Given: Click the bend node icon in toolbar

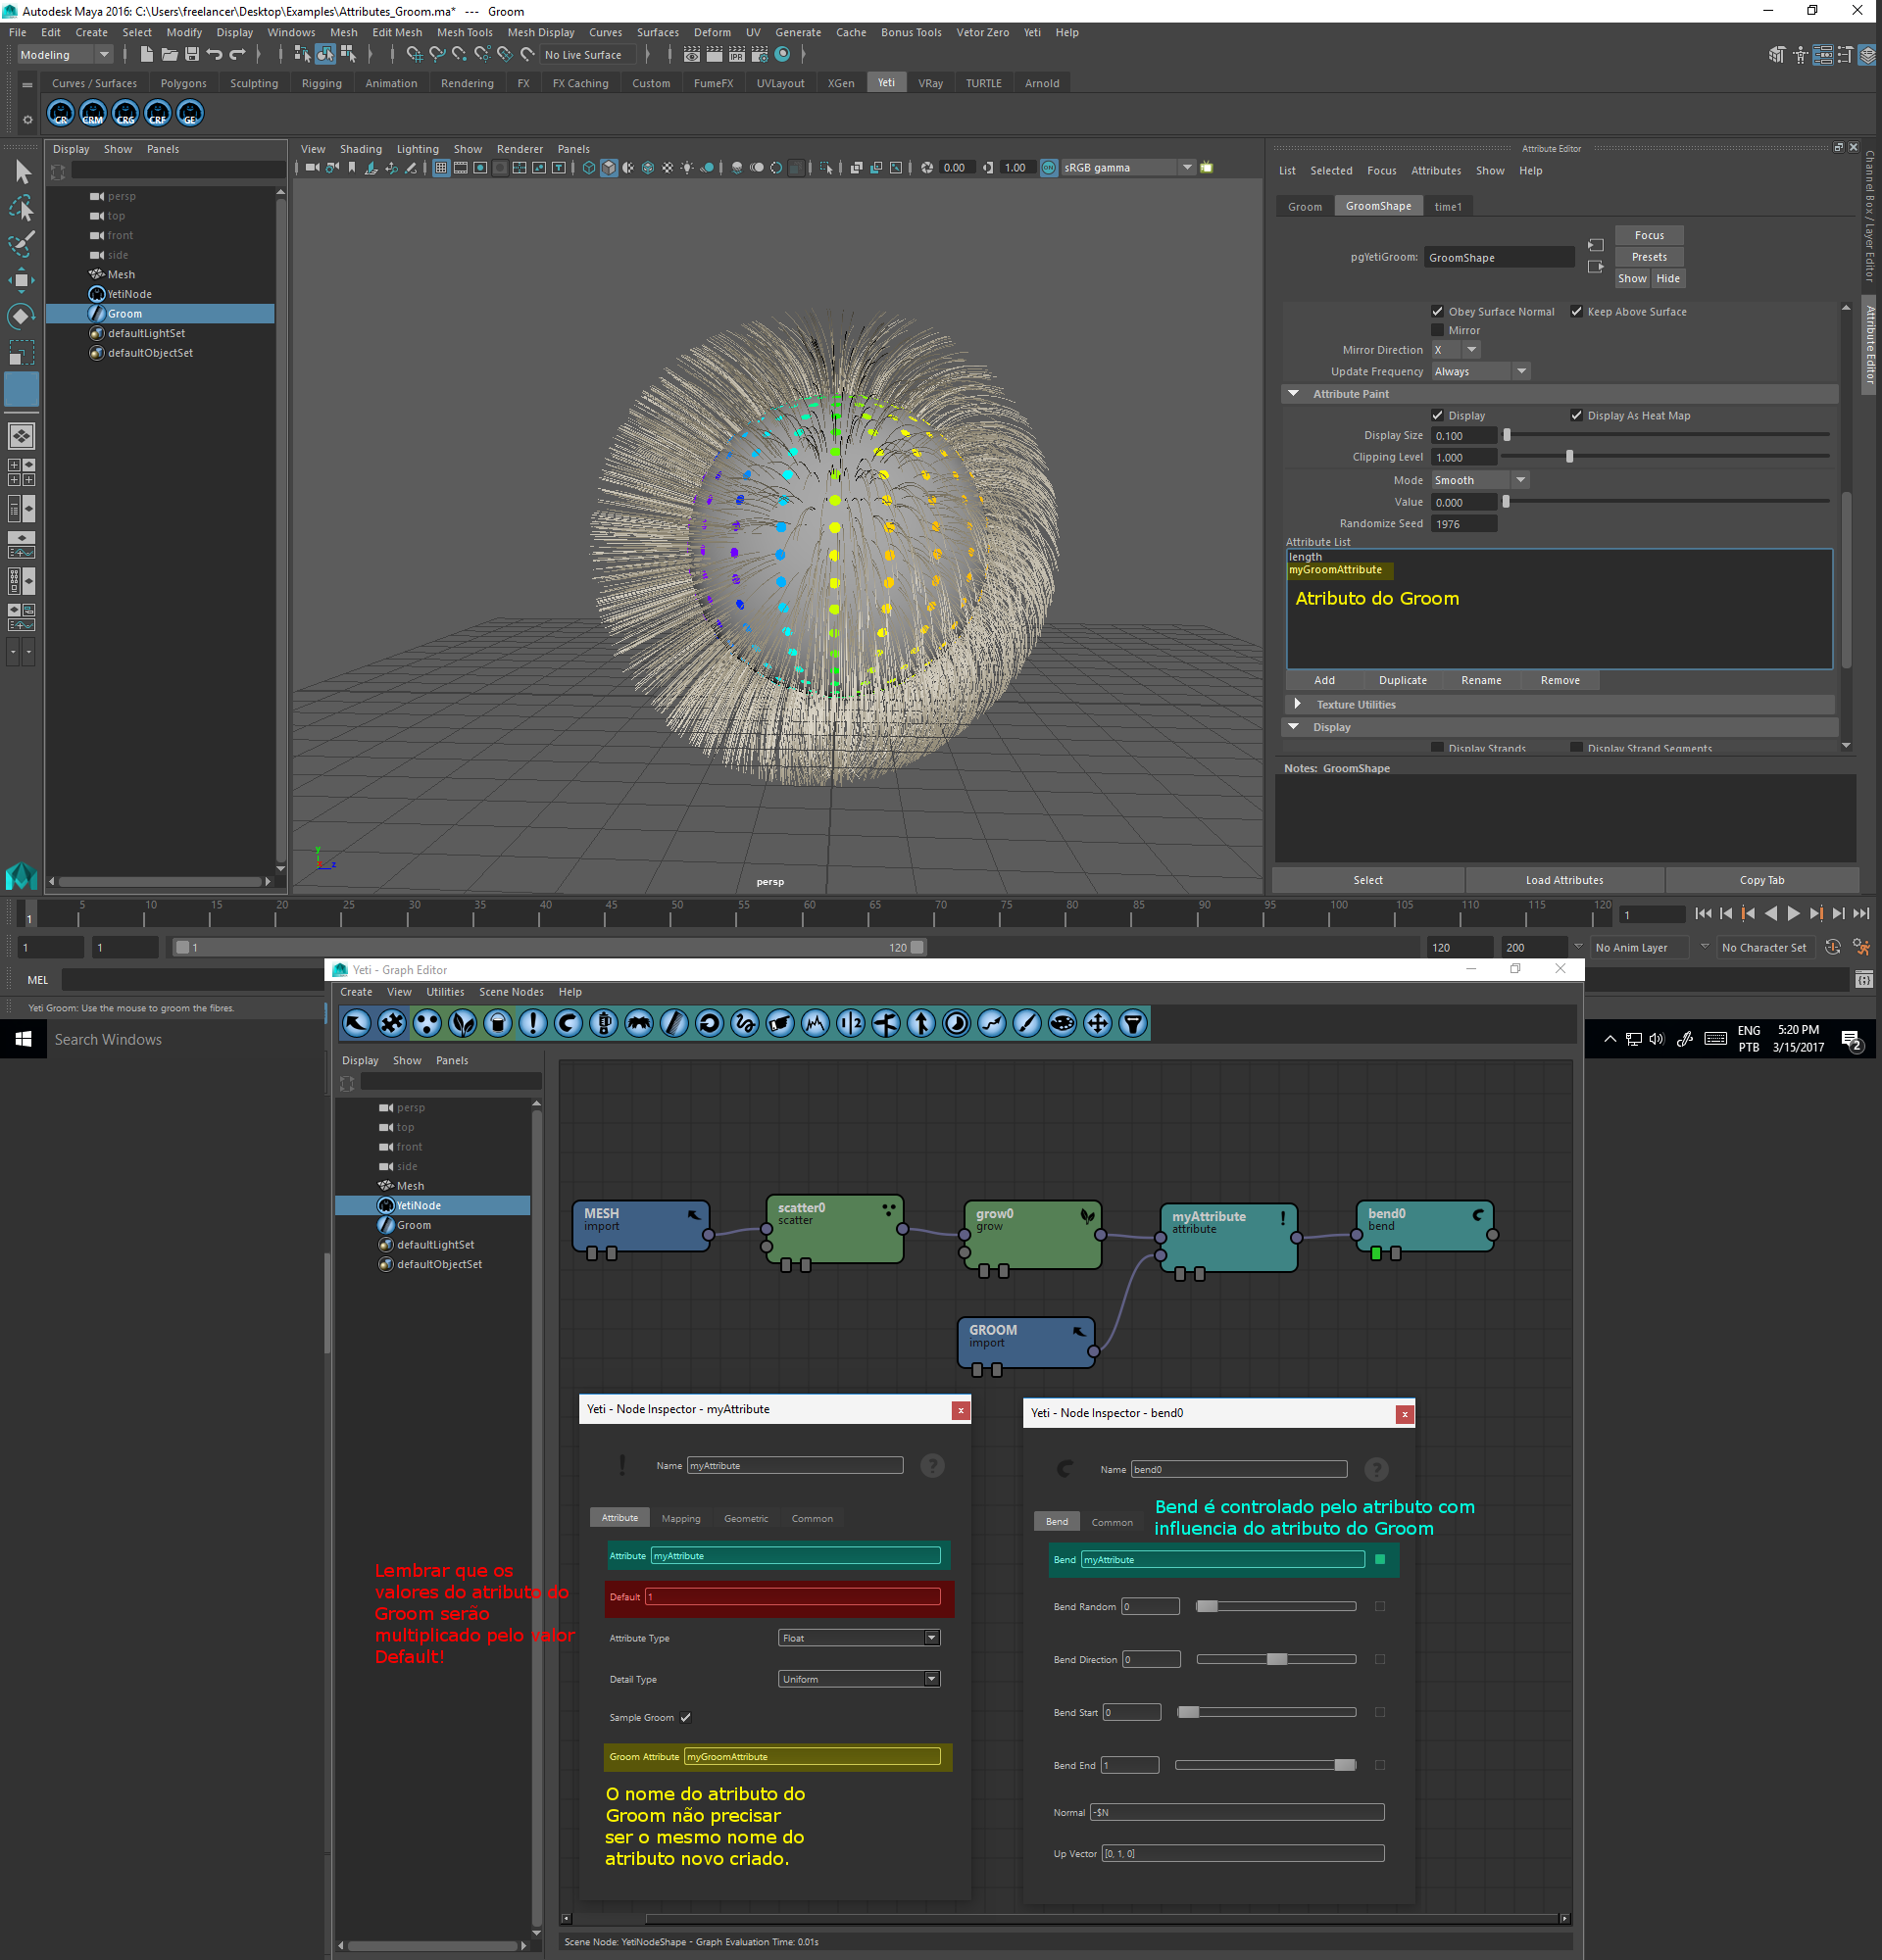Looking at the screenshot, I should click(569, 1023).
